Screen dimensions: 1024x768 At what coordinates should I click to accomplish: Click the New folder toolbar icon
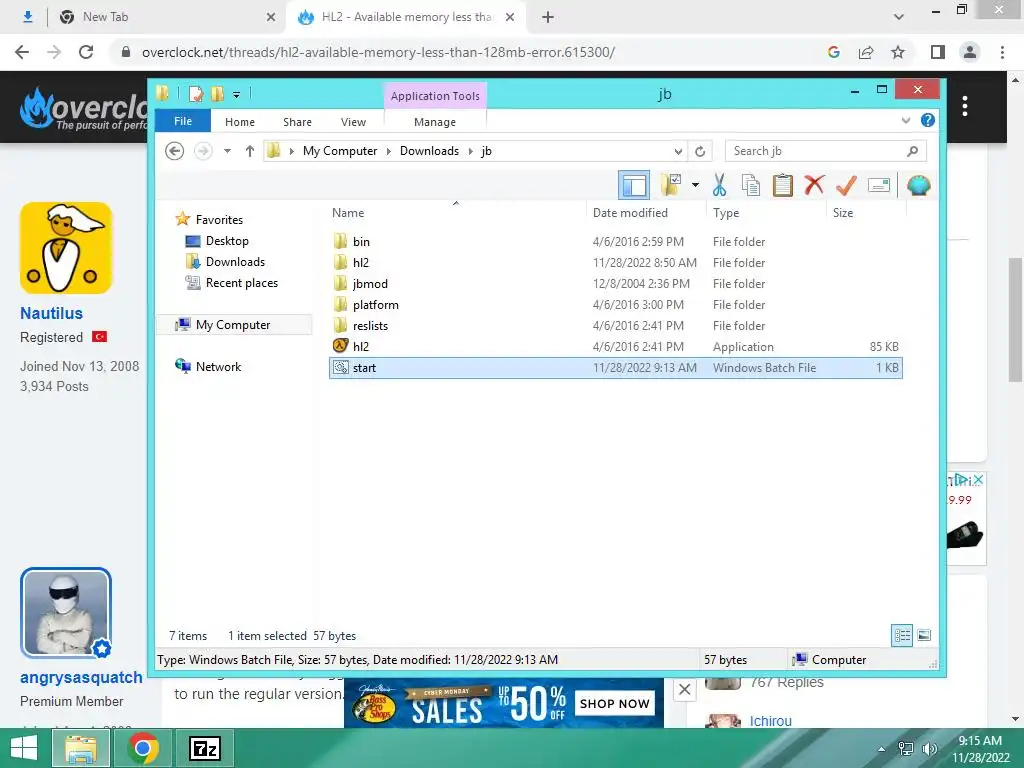click(671, 185)
